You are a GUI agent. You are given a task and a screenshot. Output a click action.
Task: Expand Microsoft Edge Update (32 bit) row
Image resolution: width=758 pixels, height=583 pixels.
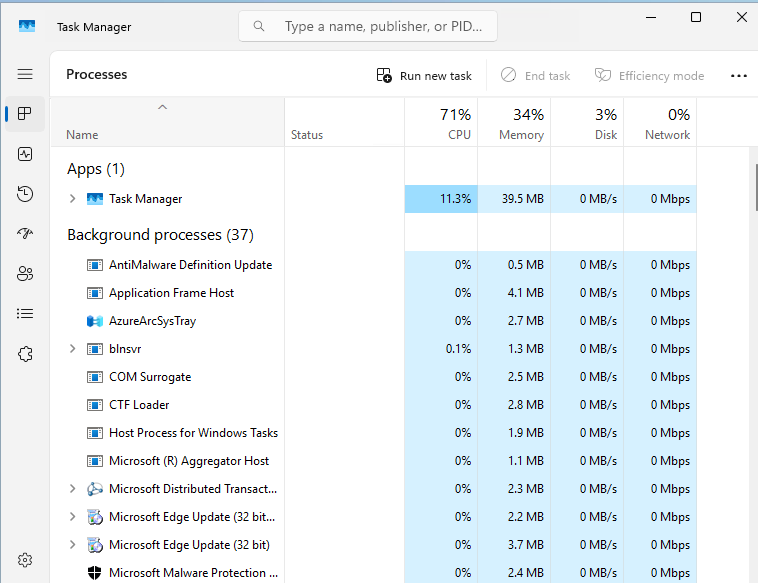click(x=73, y=545)
